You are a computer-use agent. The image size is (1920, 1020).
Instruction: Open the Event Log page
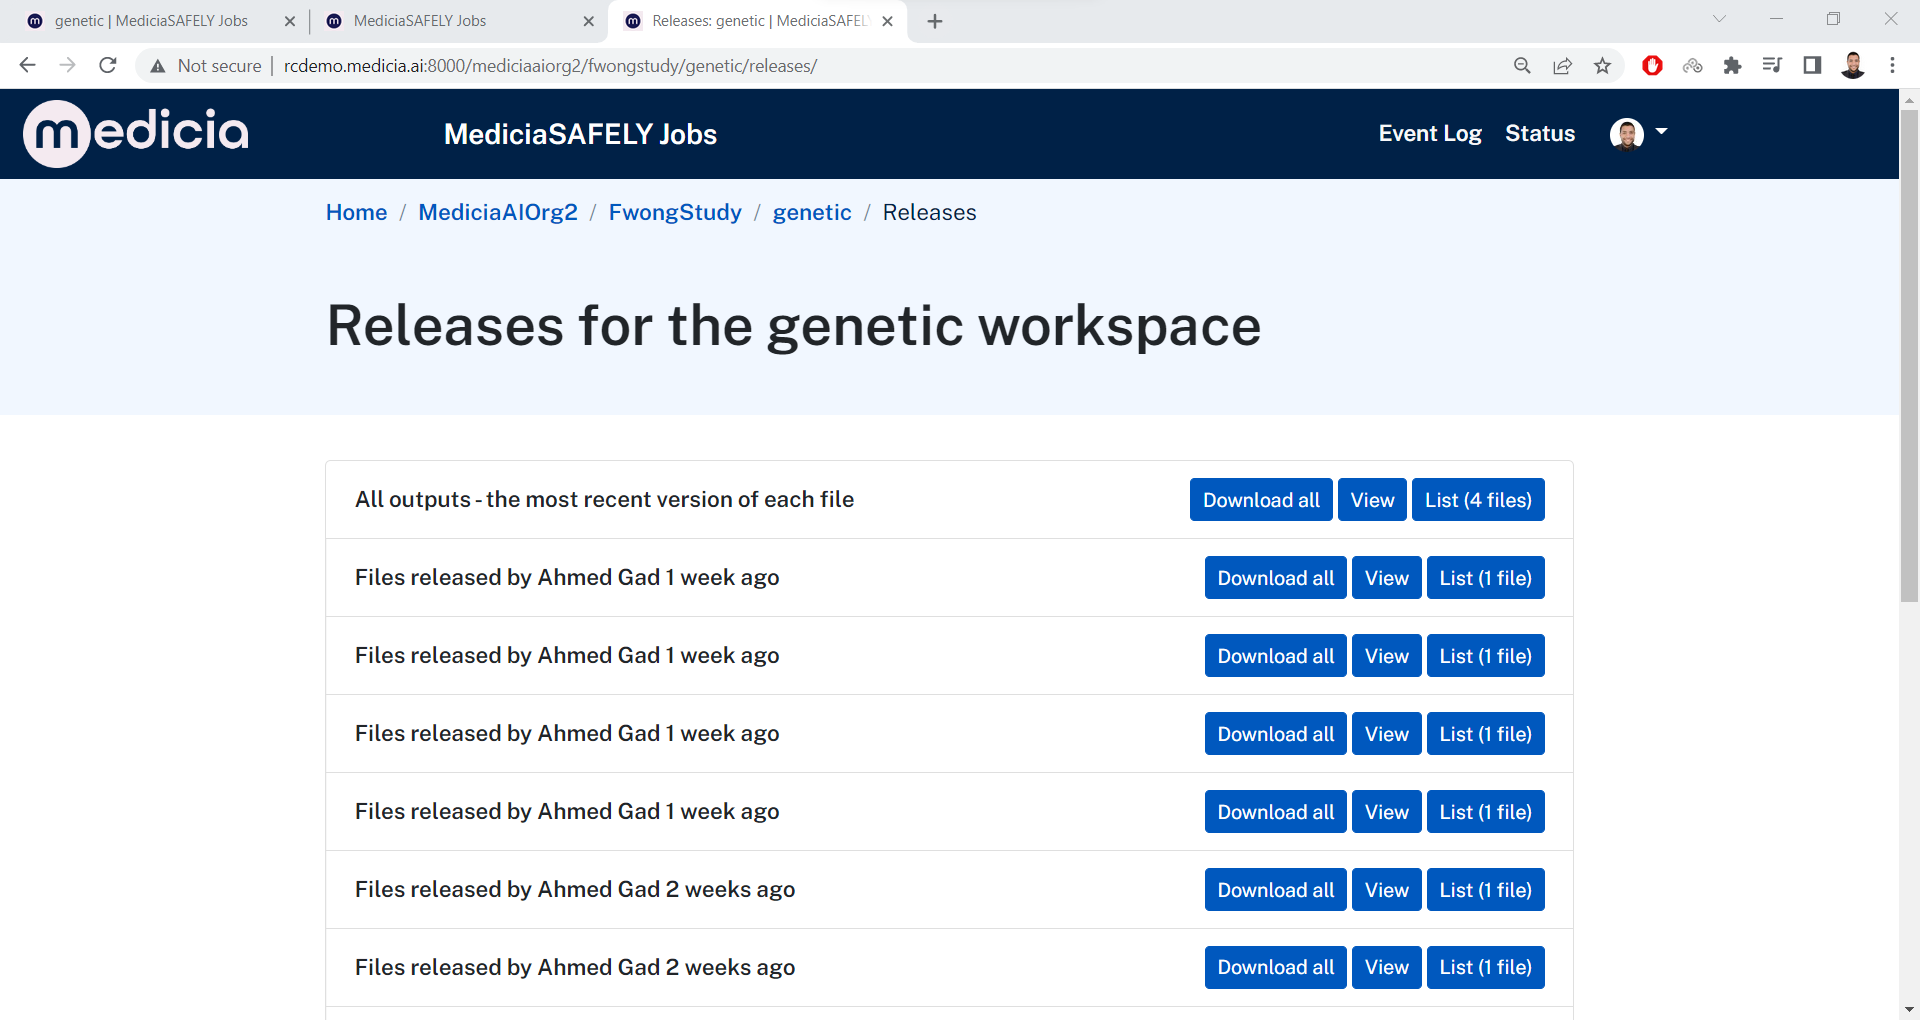coord(1430,133)
